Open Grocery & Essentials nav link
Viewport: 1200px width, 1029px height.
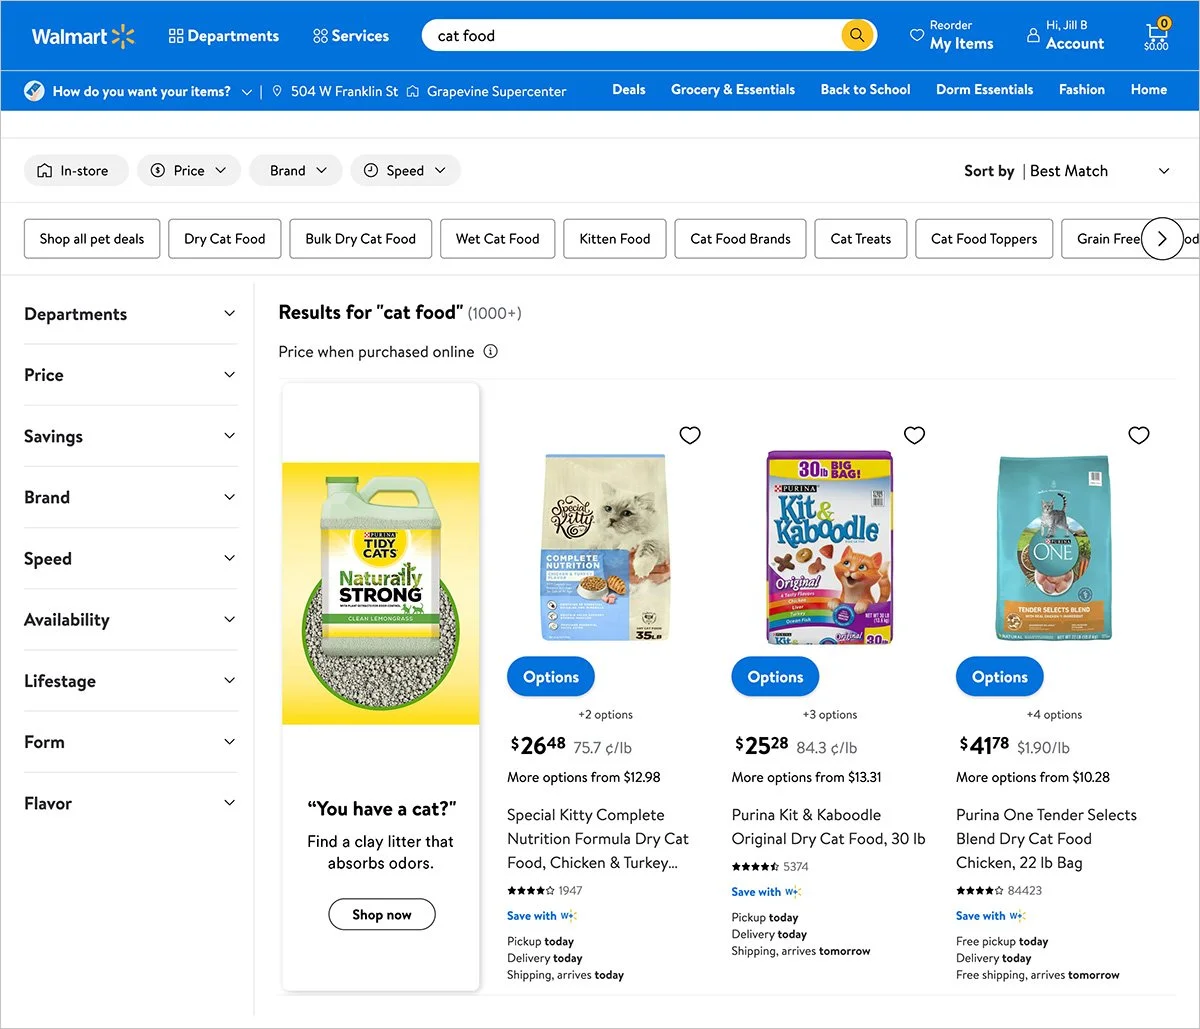[x=733, y=89]
